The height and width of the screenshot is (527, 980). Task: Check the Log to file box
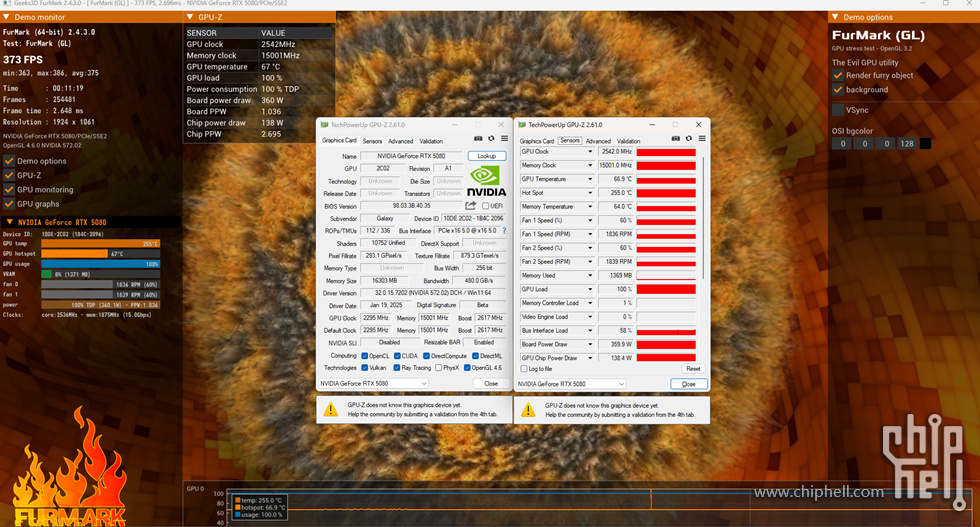[x=524, y=369]
